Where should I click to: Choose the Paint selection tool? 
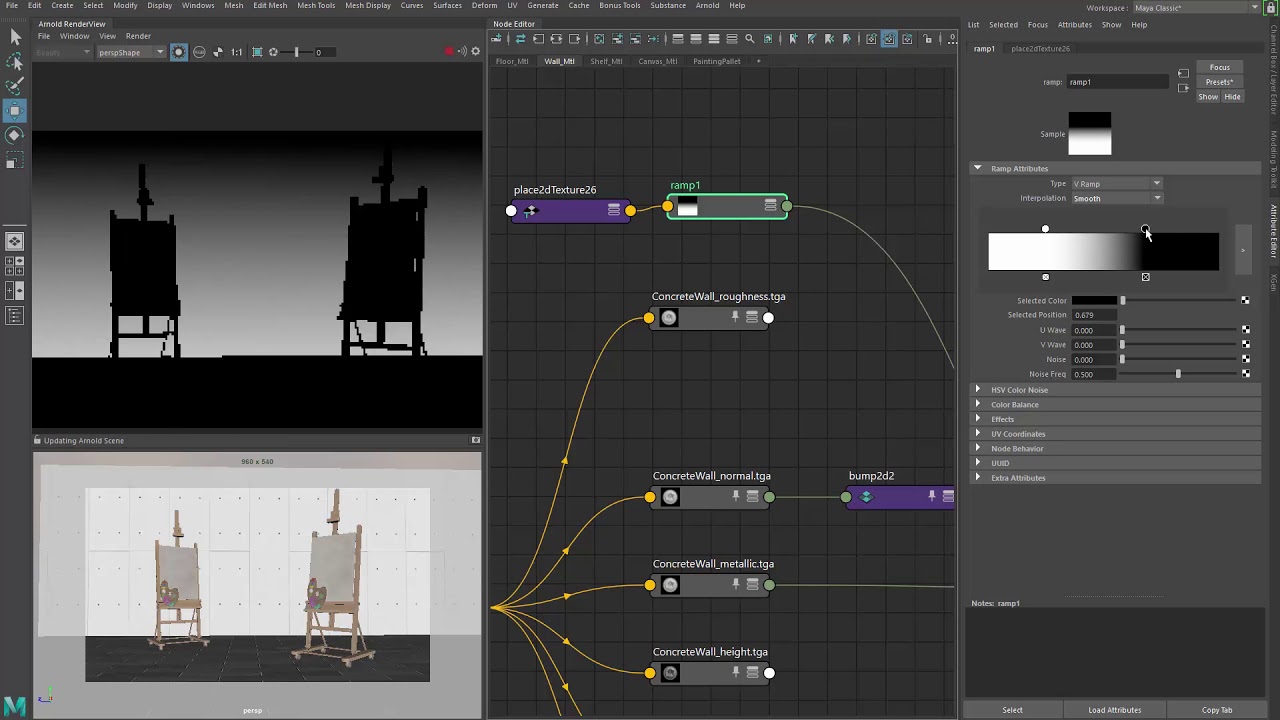click(x=15, y=86)
